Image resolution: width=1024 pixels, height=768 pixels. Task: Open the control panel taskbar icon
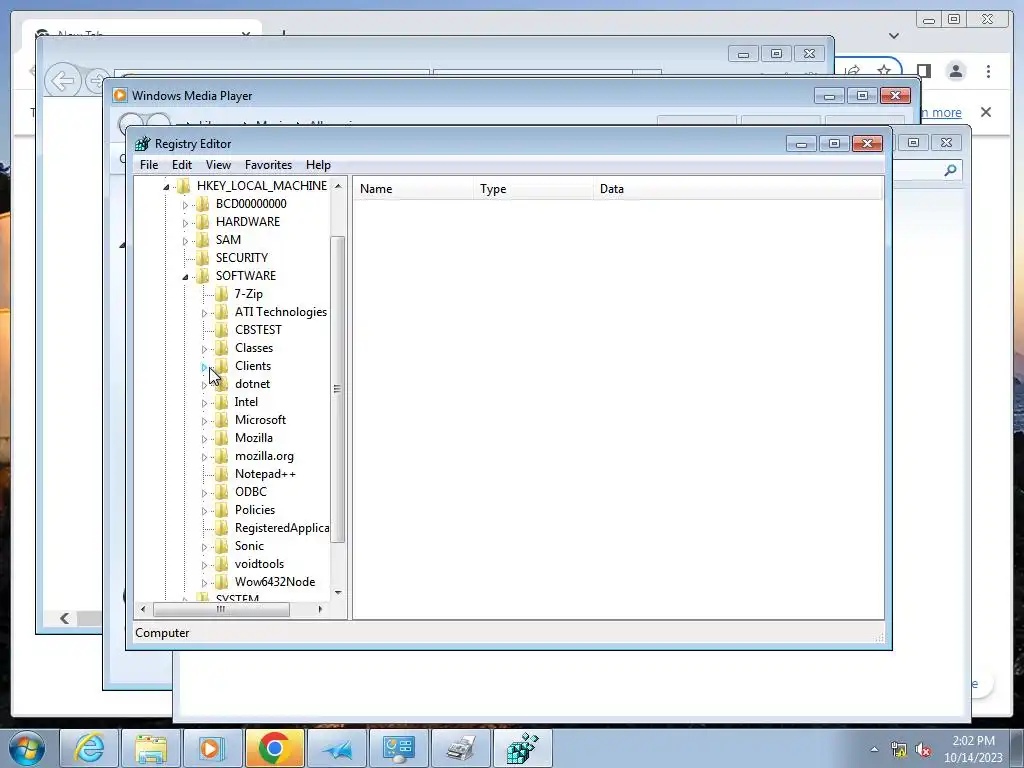click(x=398, y=748)
